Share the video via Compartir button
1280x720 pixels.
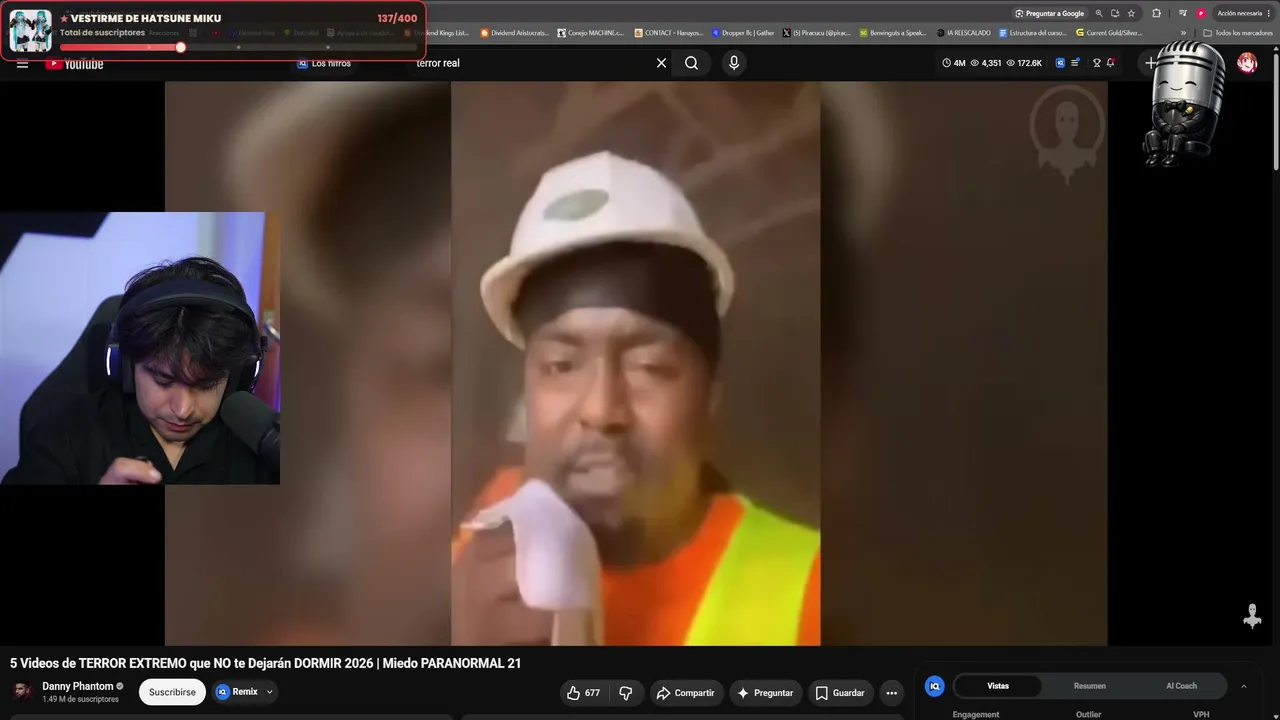click(x=686, y=693)
